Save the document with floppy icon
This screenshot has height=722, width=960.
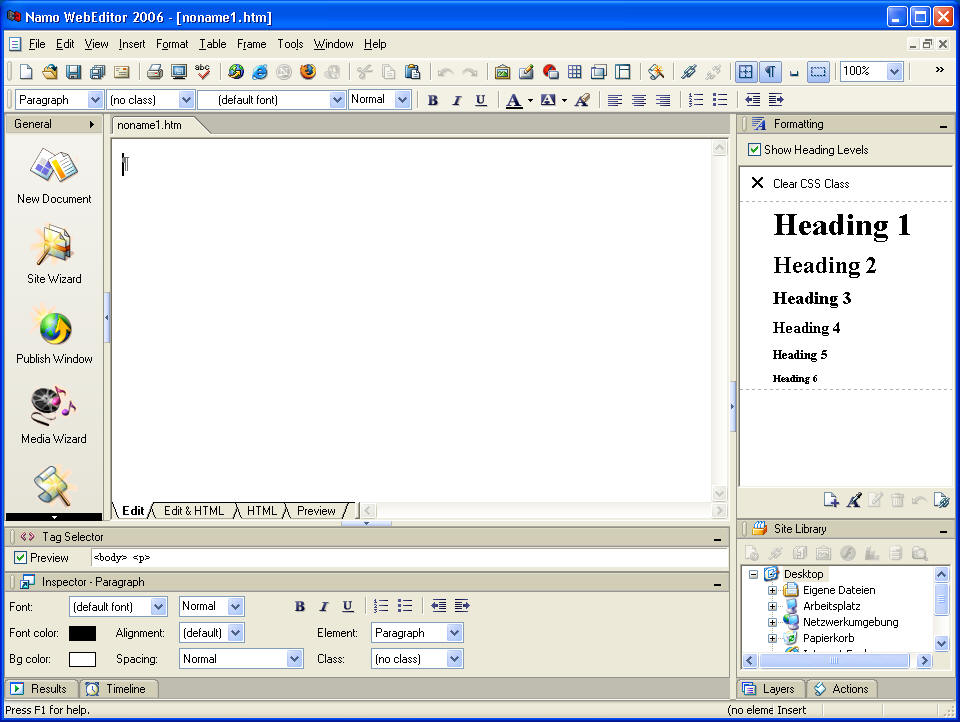click(73, 72)
